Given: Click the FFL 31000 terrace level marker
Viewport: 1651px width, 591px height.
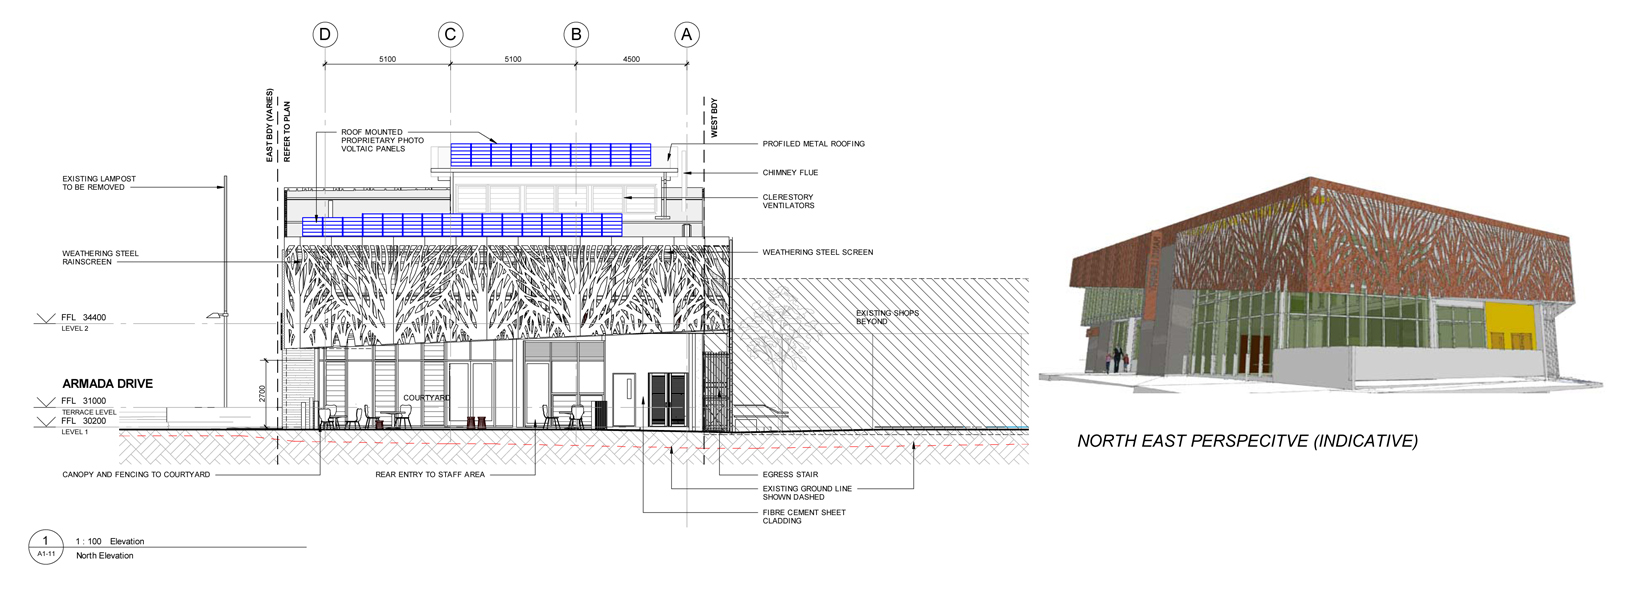Looking at the screenshot, I should pos(45,402).
